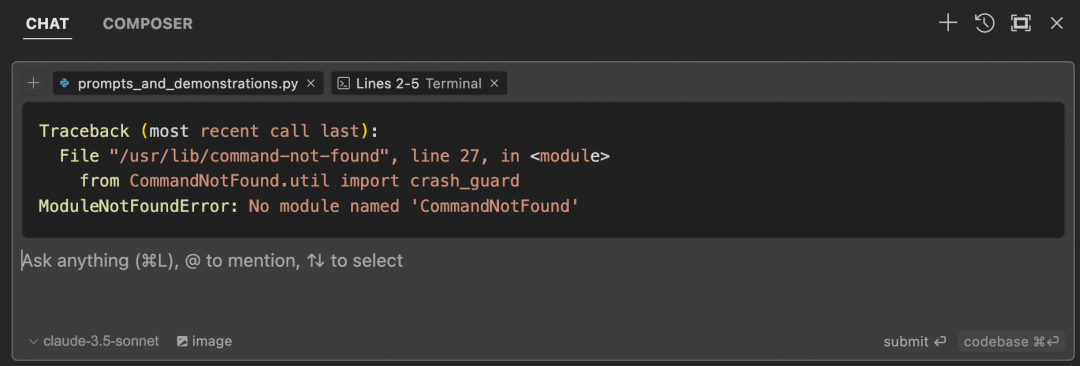1080x366 pixels.
Task: Start a new chat with the plus icon
Action: point(948,23)
